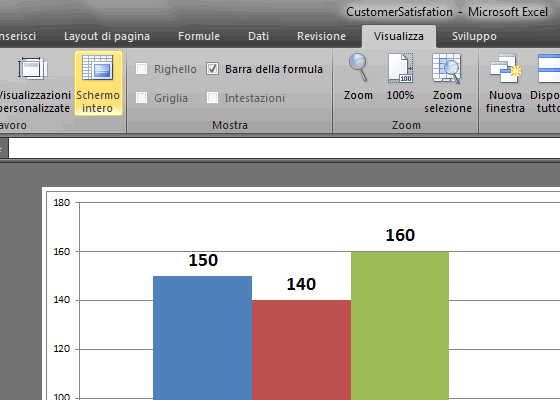Image resolution: width=560 pixels, height=400 pixels.
Task: Open the Layout di pagina tab
Action: (x=107, y=36)
